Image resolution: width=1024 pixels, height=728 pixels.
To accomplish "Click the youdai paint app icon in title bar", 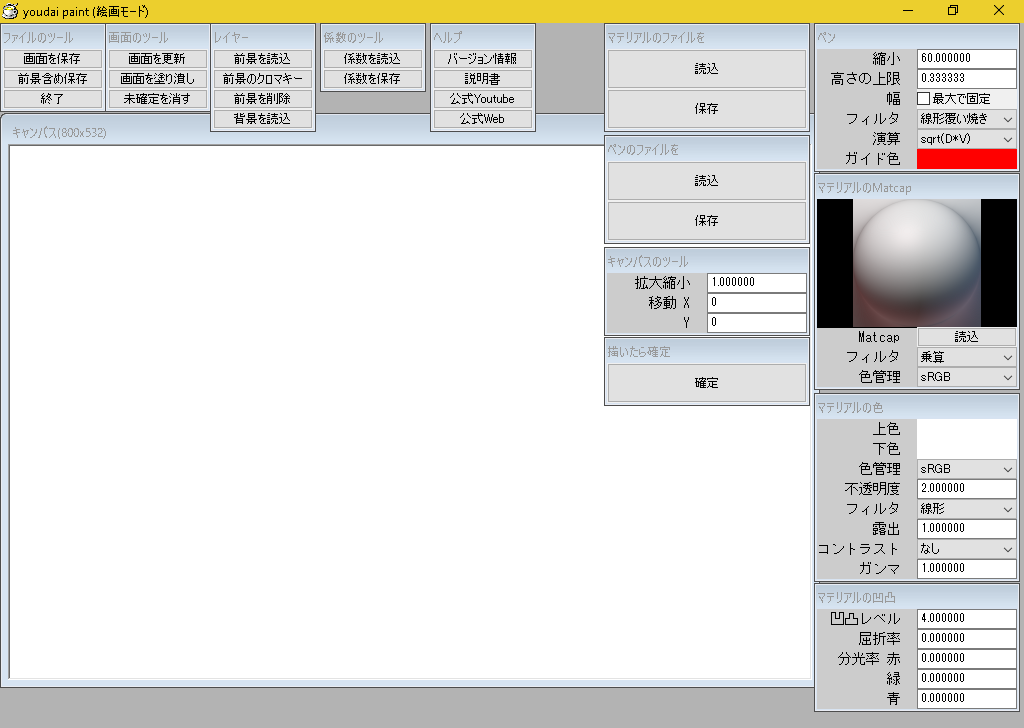I will coord(11,10).
